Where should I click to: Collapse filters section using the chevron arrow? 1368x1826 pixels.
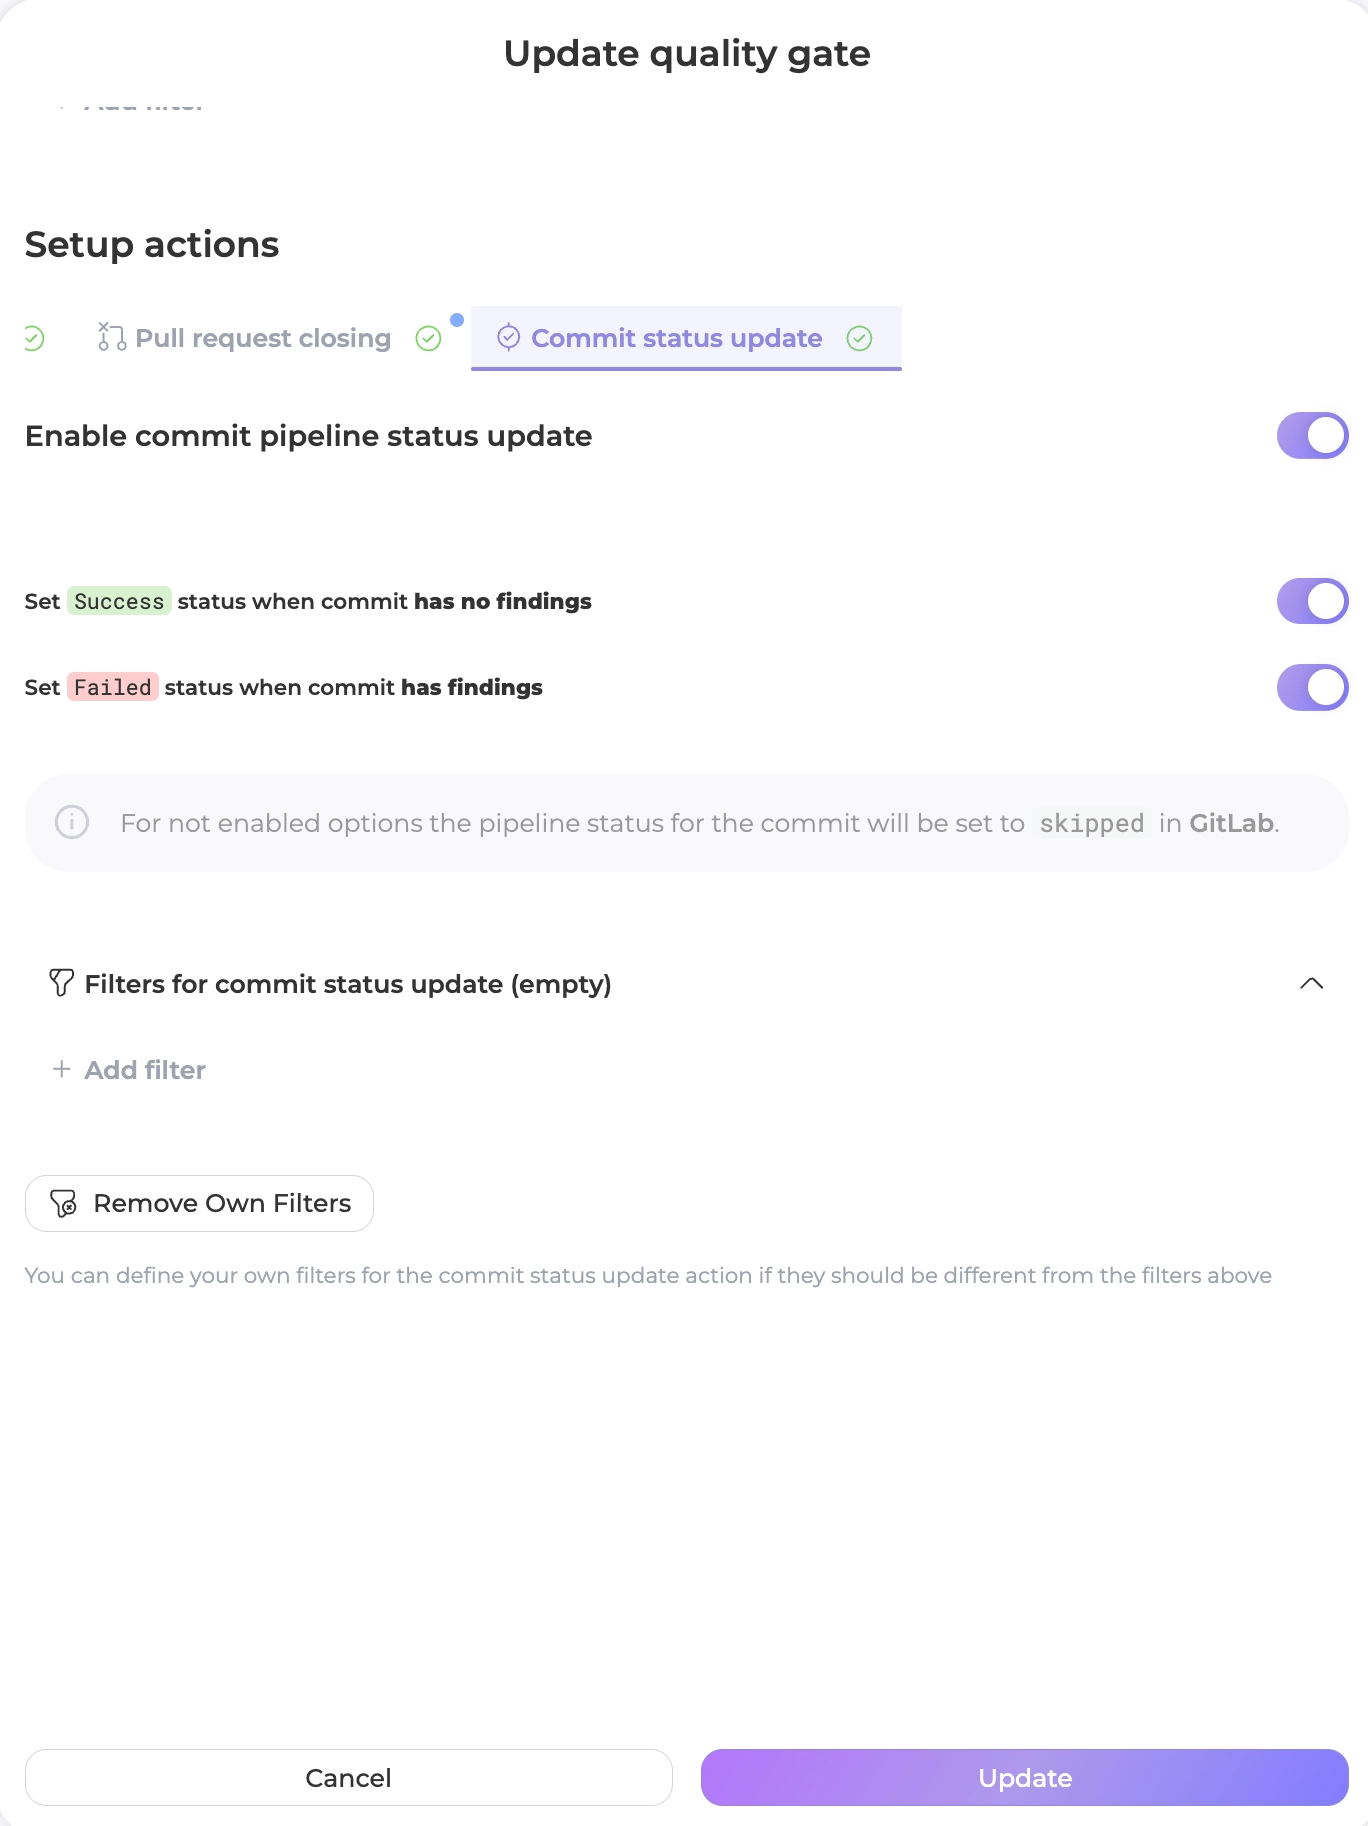point(1311,984)
